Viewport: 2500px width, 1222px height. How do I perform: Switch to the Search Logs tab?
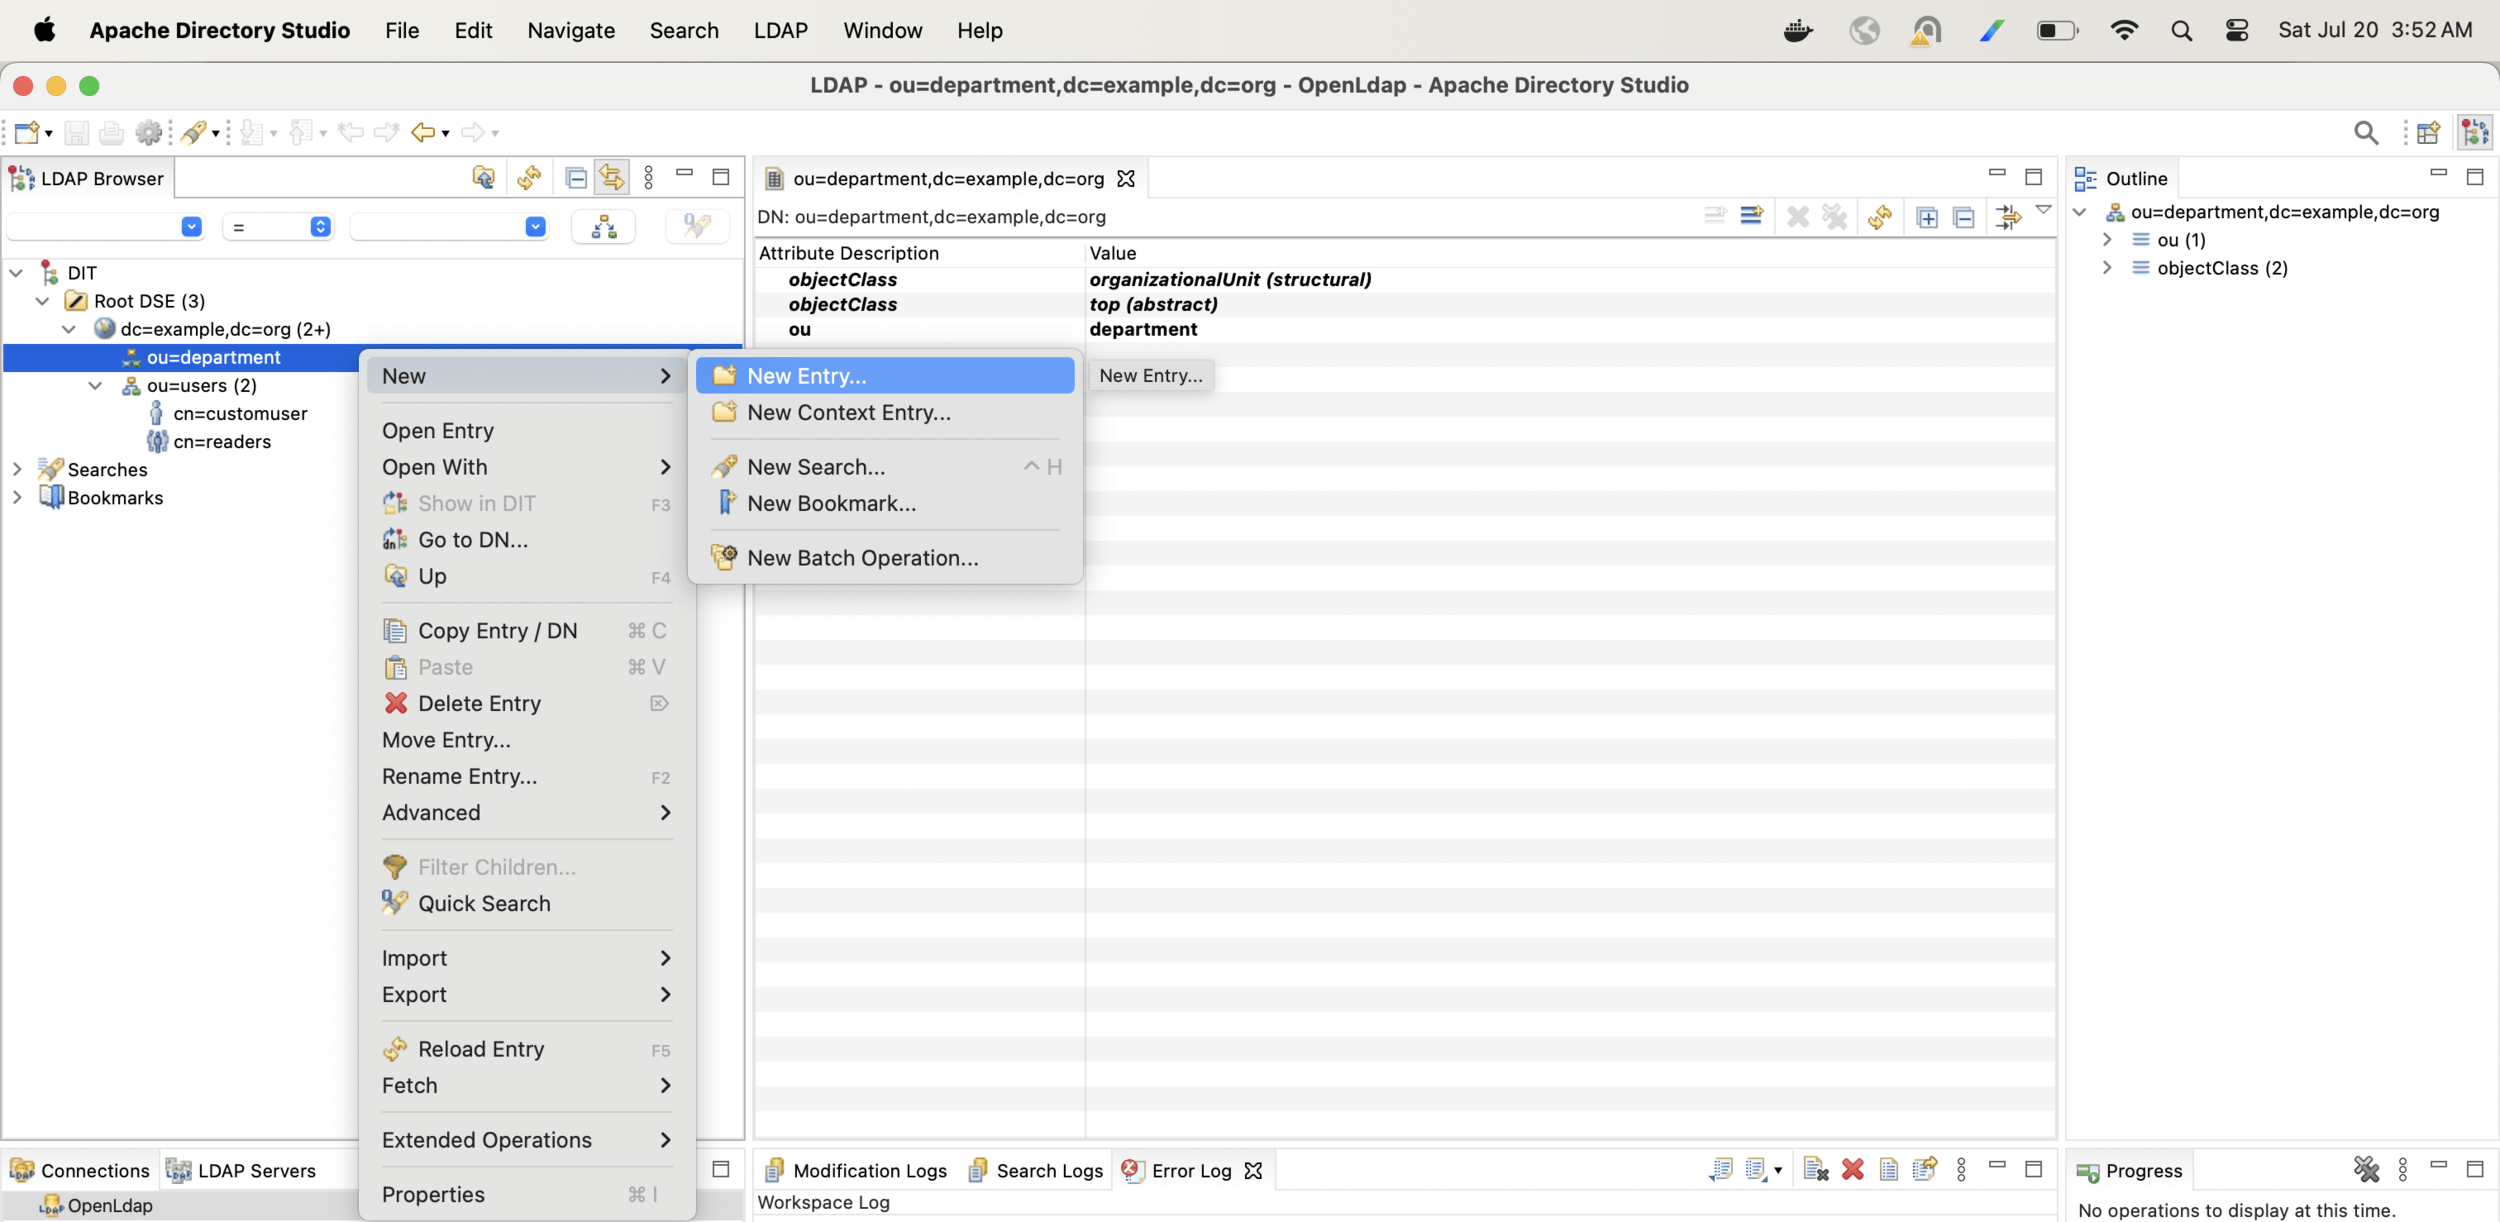point(1048,1170)
